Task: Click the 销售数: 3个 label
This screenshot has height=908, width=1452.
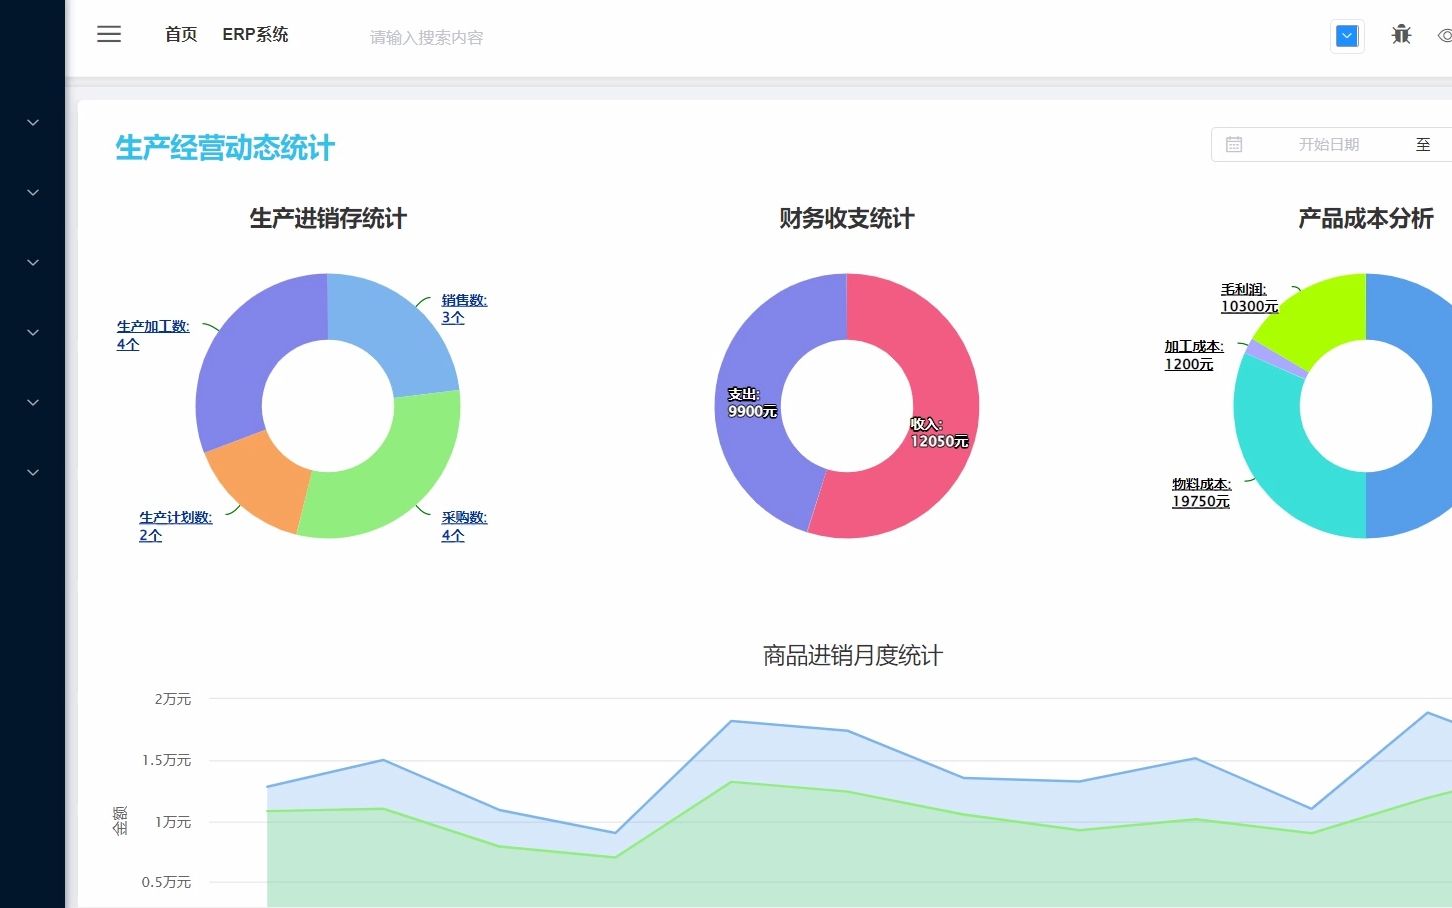Action: tap(464, 309)
